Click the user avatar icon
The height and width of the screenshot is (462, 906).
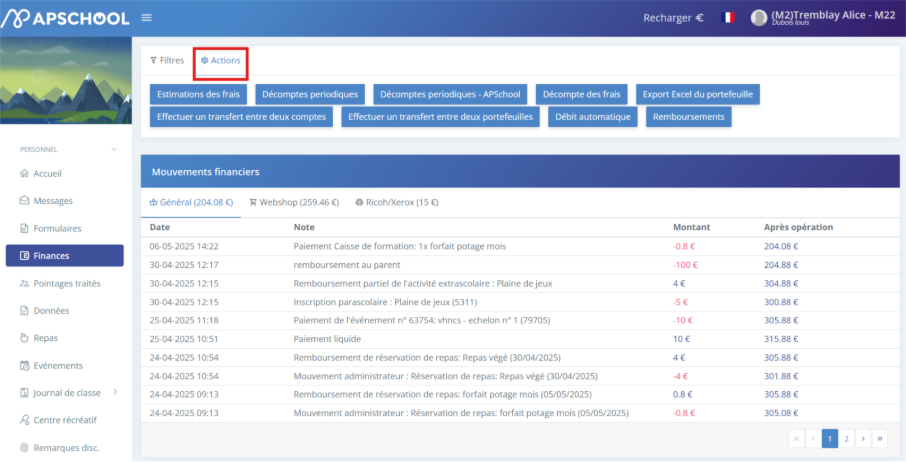[x=759, y=17]
